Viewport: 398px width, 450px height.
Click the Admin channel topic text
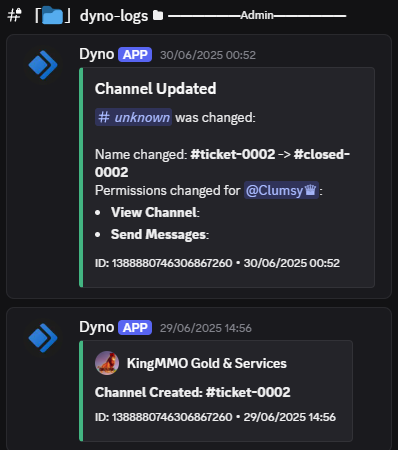257,15
